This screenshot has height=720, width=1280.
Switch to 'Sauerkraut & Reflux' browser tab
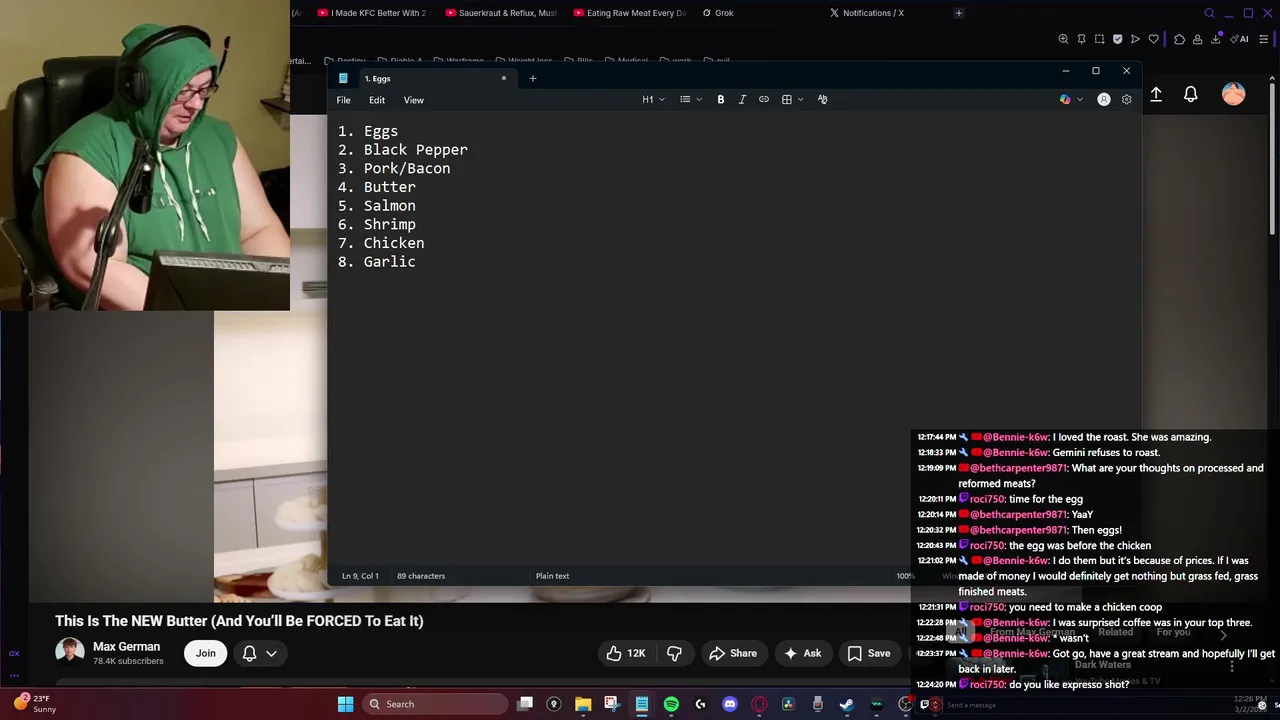[x=501, y=13]
